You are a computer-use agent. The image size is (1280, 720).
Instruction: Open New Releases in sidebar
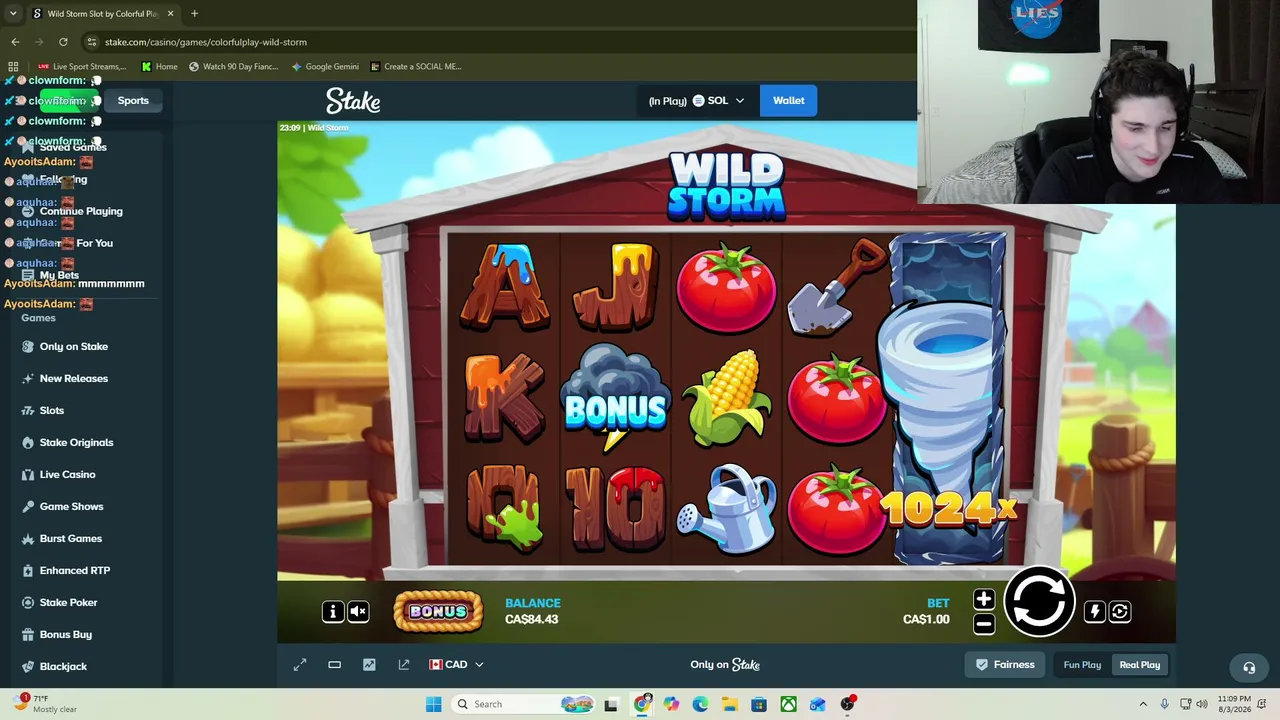(74, 378)
